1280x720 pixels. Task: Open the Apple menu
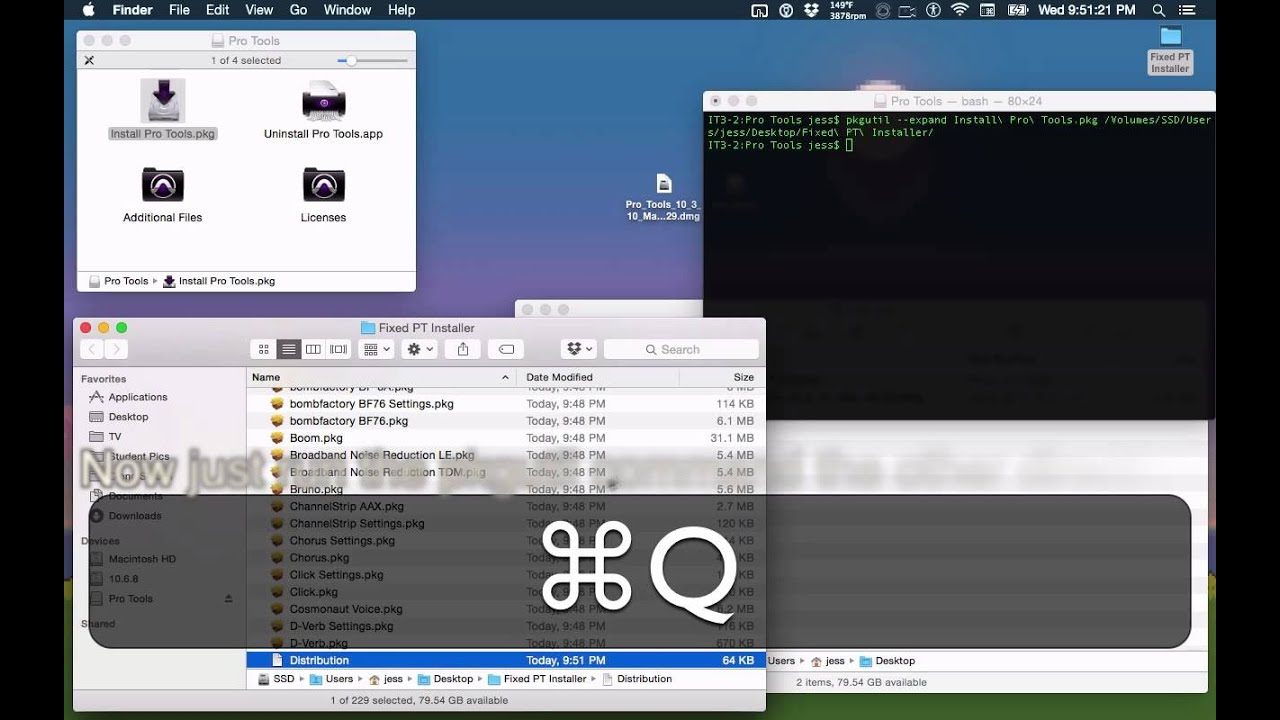(88, 10)
